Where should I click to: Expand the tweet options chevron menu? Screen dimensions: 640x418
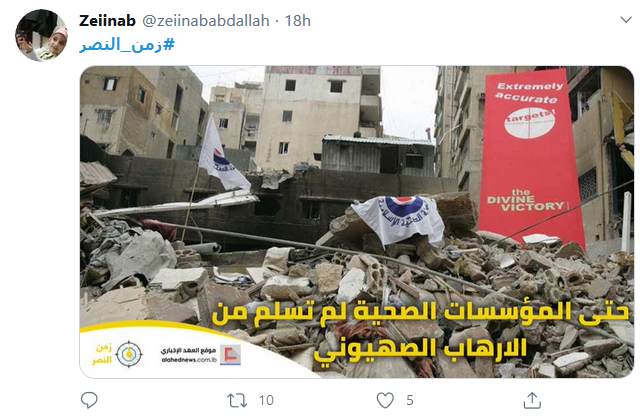click(x=626, y=20)
